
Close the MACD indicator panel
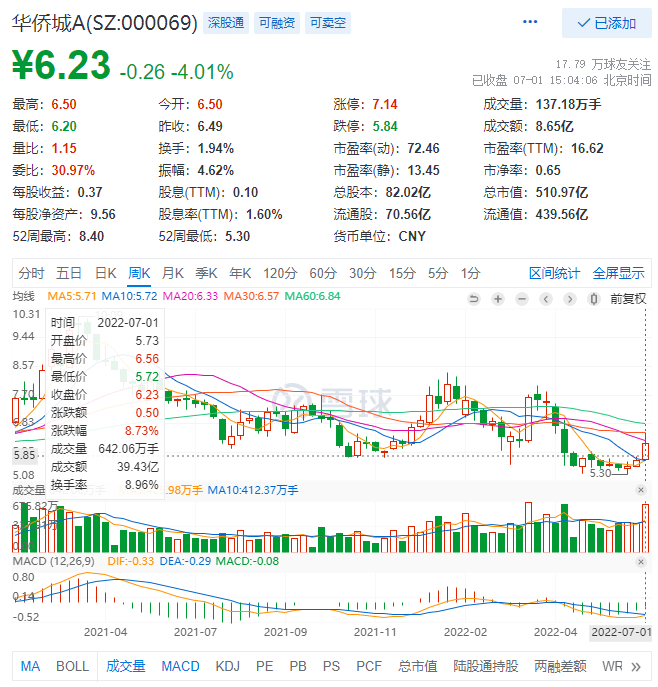point(641,562)
